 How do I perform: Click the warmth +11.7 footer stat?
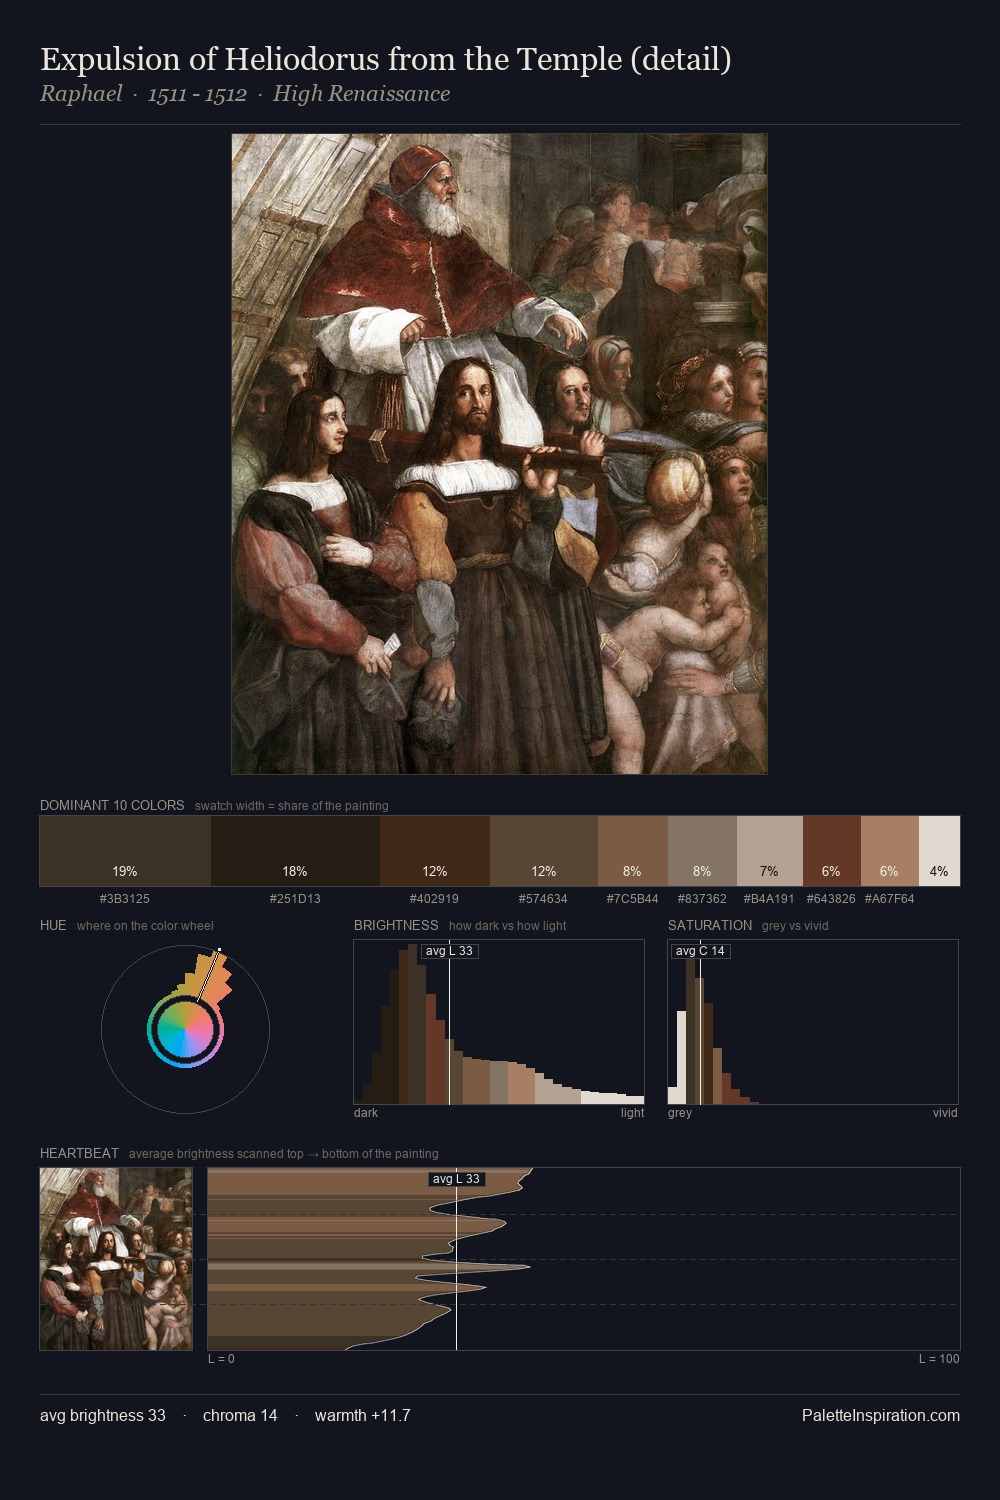tap(362, 1415)
